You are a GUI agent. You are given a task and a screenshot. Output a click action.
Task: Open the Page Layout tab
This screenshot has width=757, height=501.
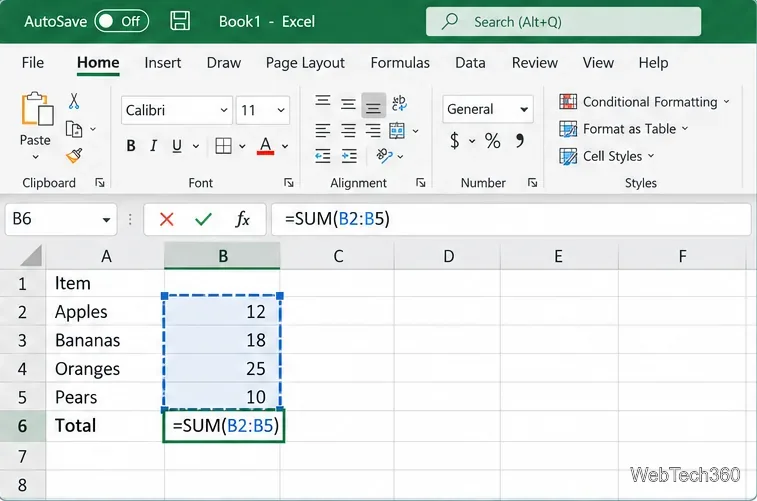click(x=305, y=63)
